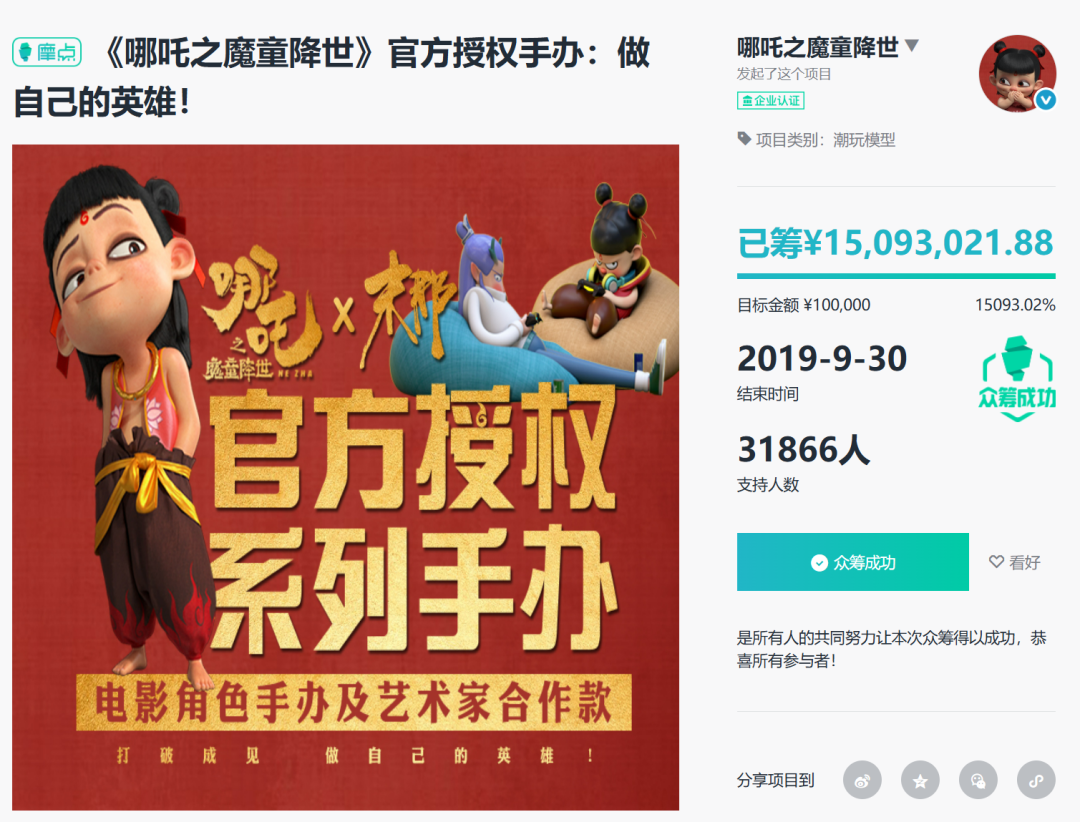This screenshot has height=822, width=1080.
Task: Click the 企业认证 certification badge
Action: pos(771,101)
